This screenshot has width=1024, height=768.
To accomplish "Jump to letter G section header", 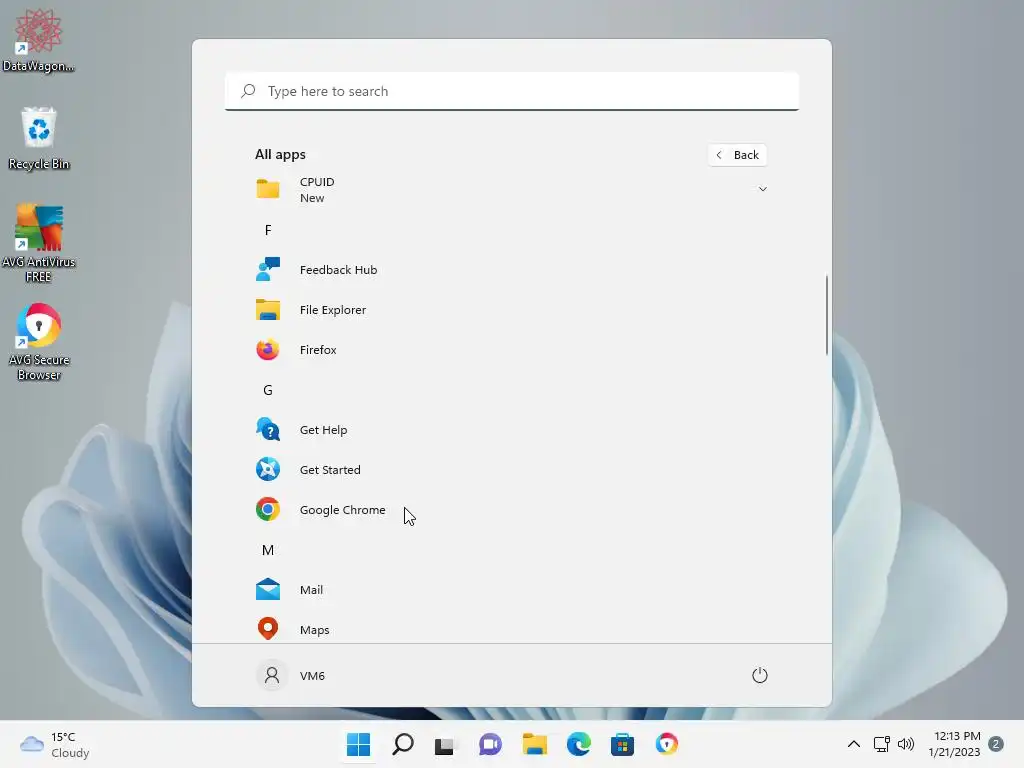I will click(268, 390).
